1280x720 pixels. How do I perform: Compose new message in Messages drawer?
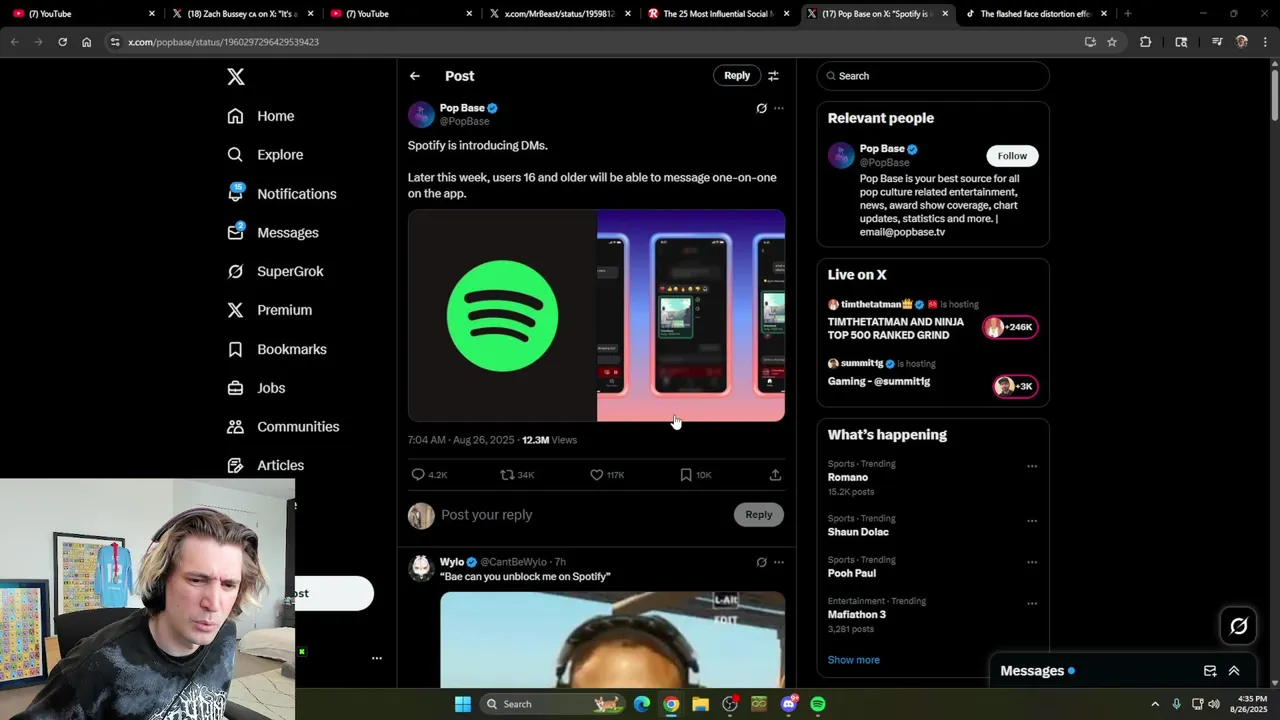coord(1210,671)
